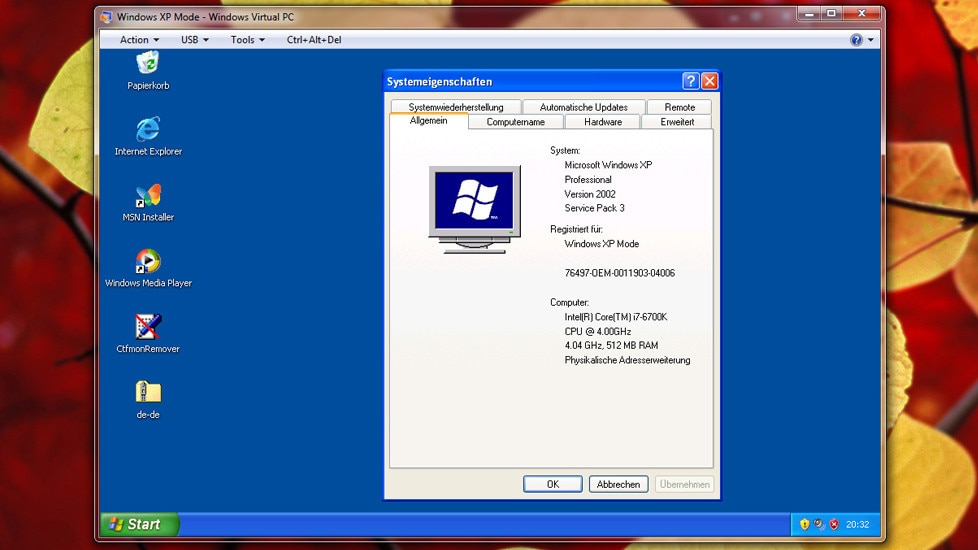Click the yellow security shield tray icon
This screenshot has width=978, height=550.
(805, 524)
